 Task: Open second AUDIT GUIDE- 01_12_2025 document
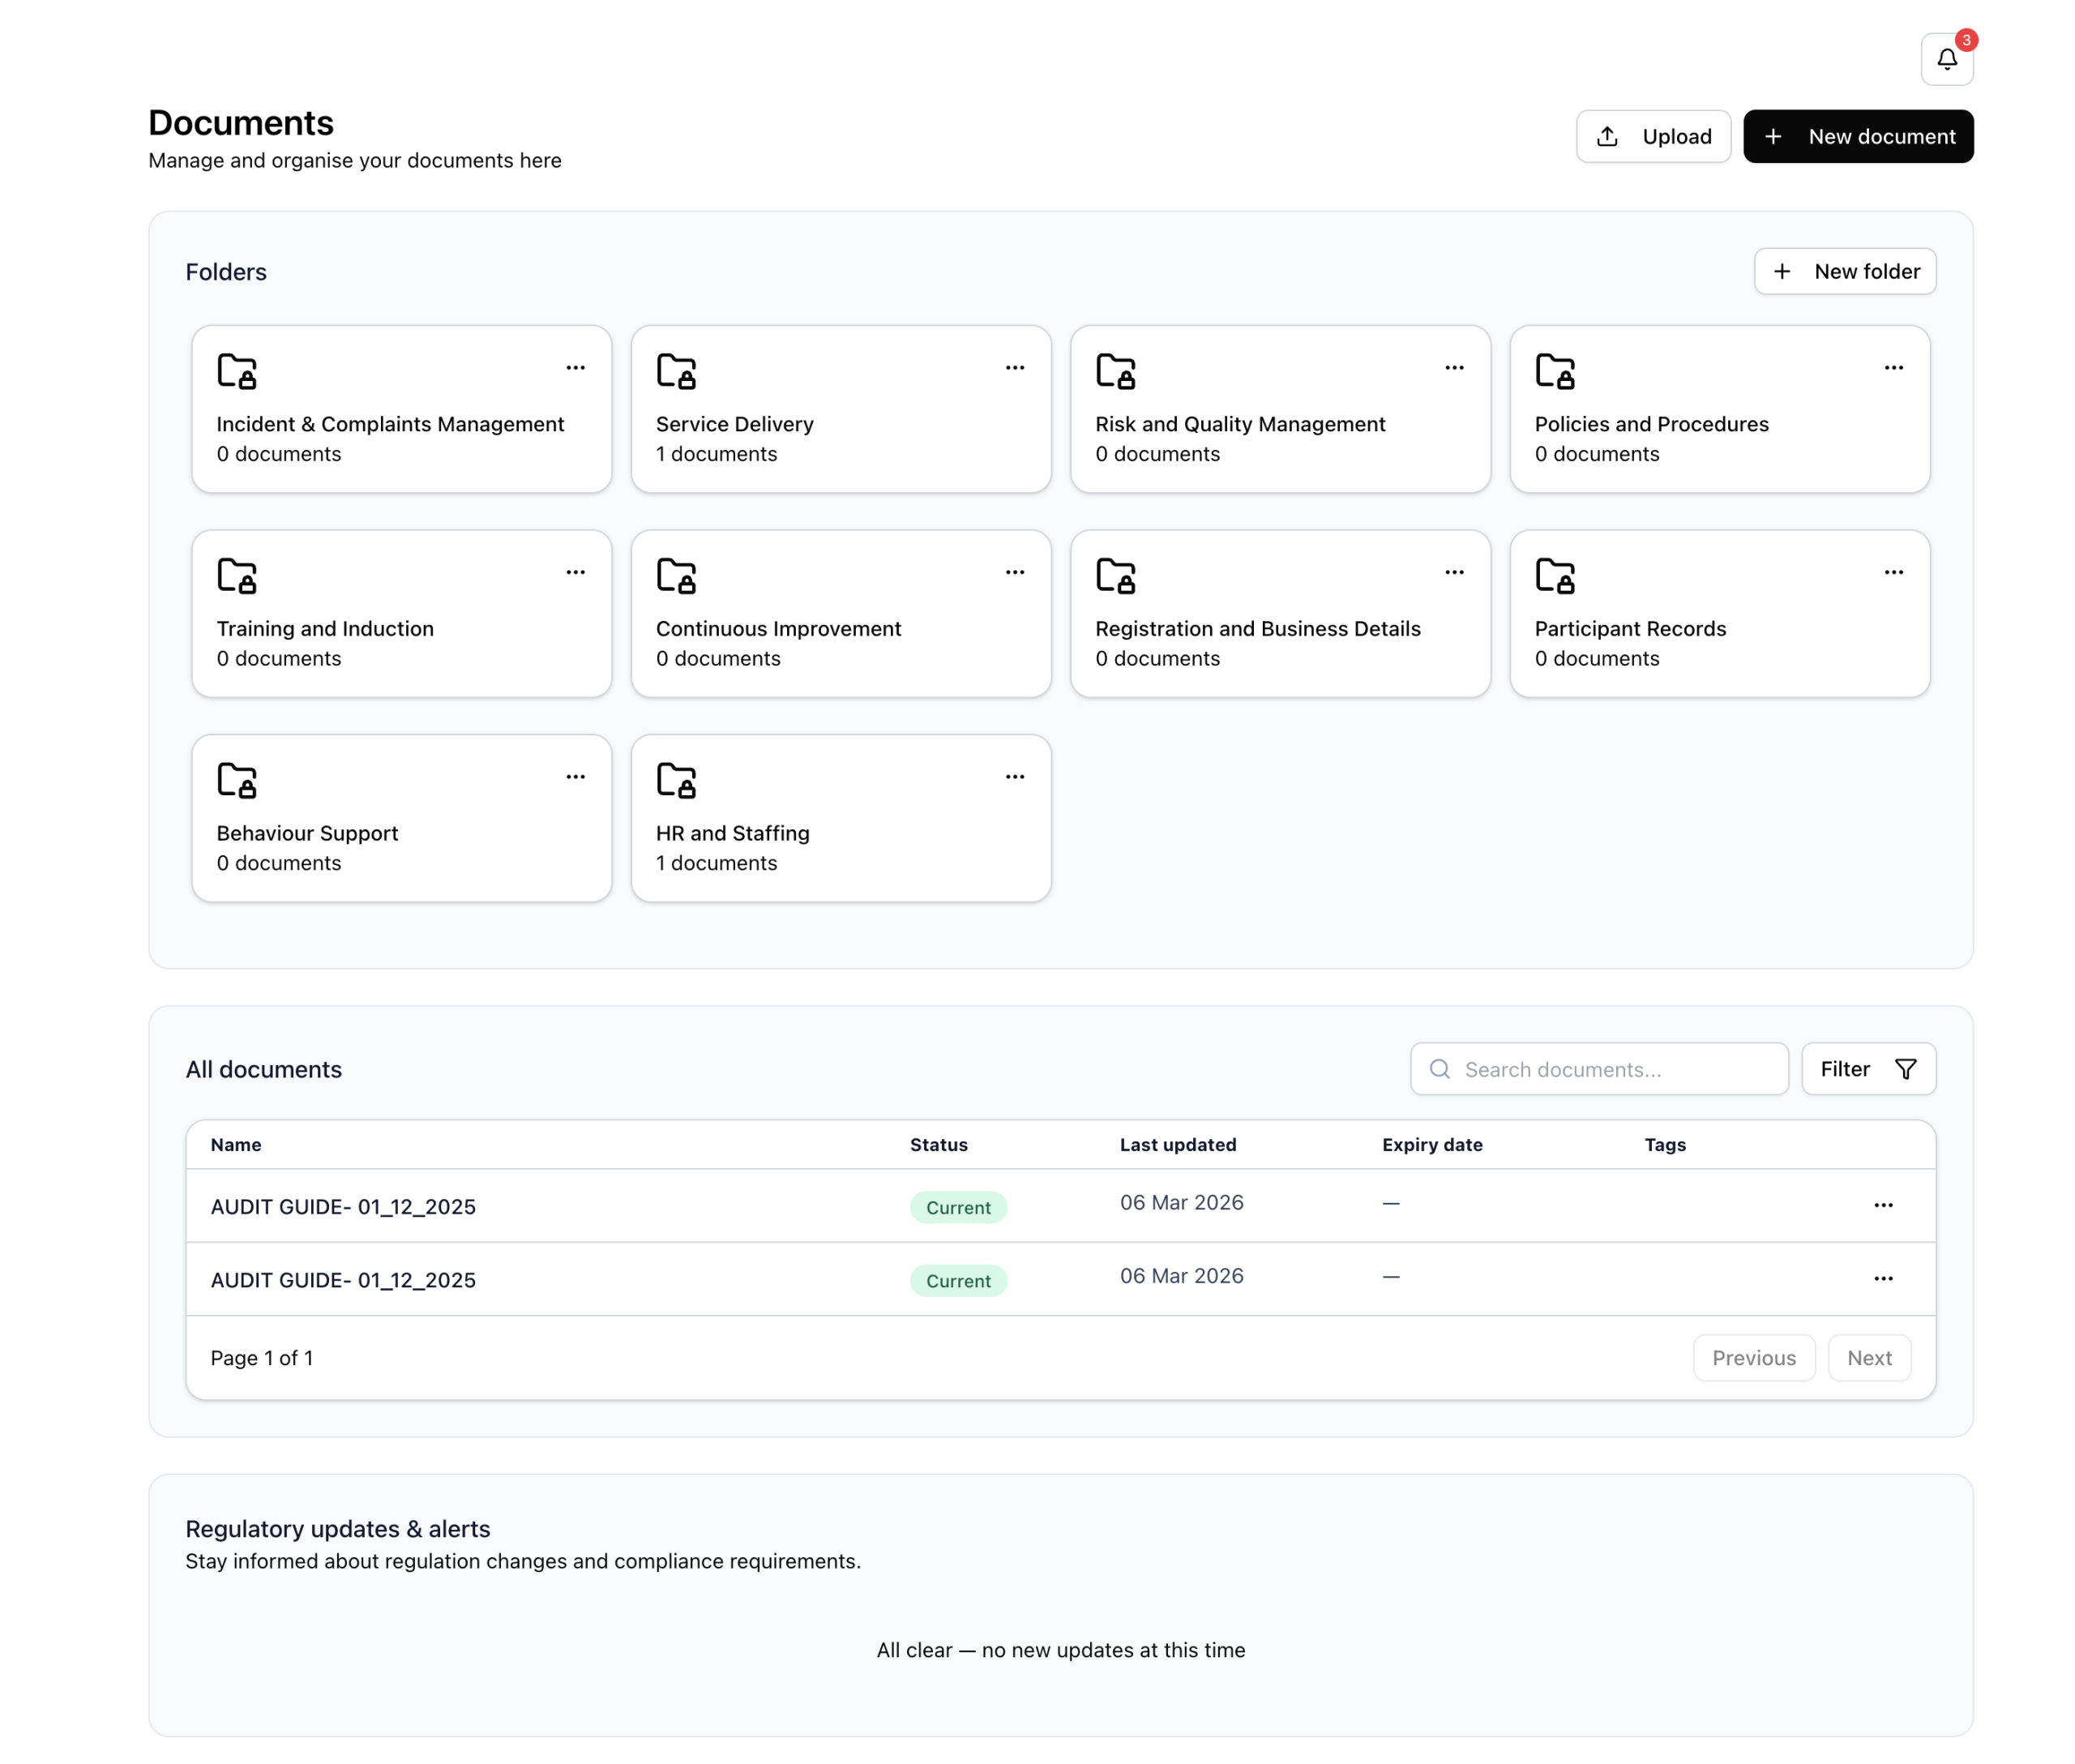343,1280
